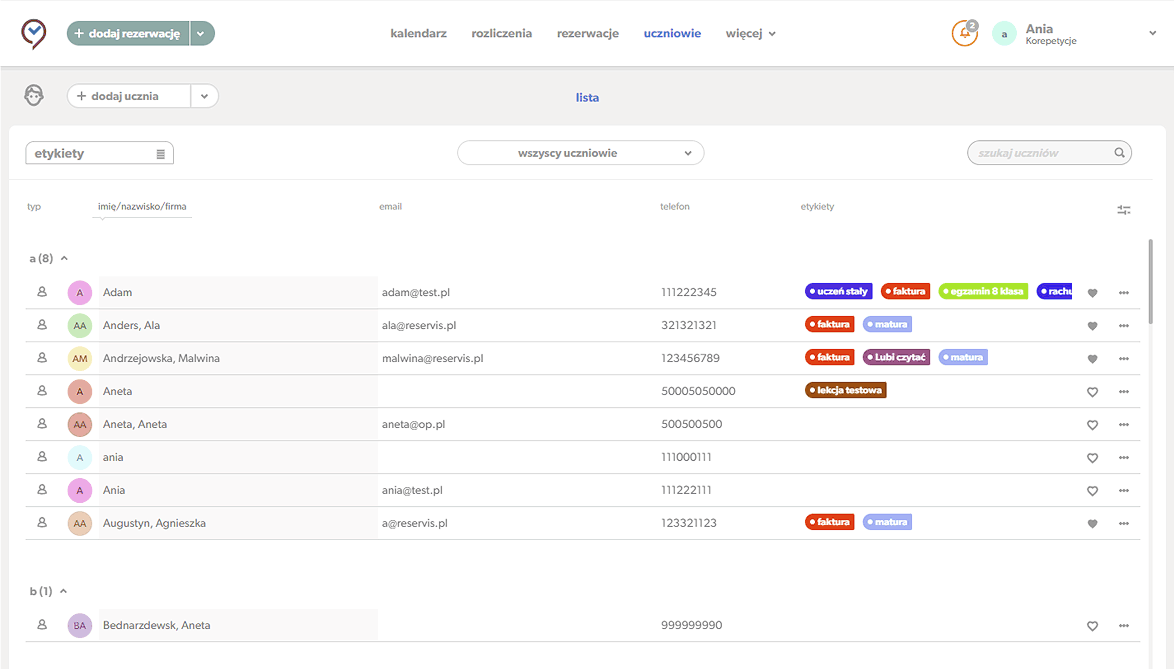Click the green 'egzamin 8 klasa' label
This screenshot has height=669, width=1174.
click(983, 291)
